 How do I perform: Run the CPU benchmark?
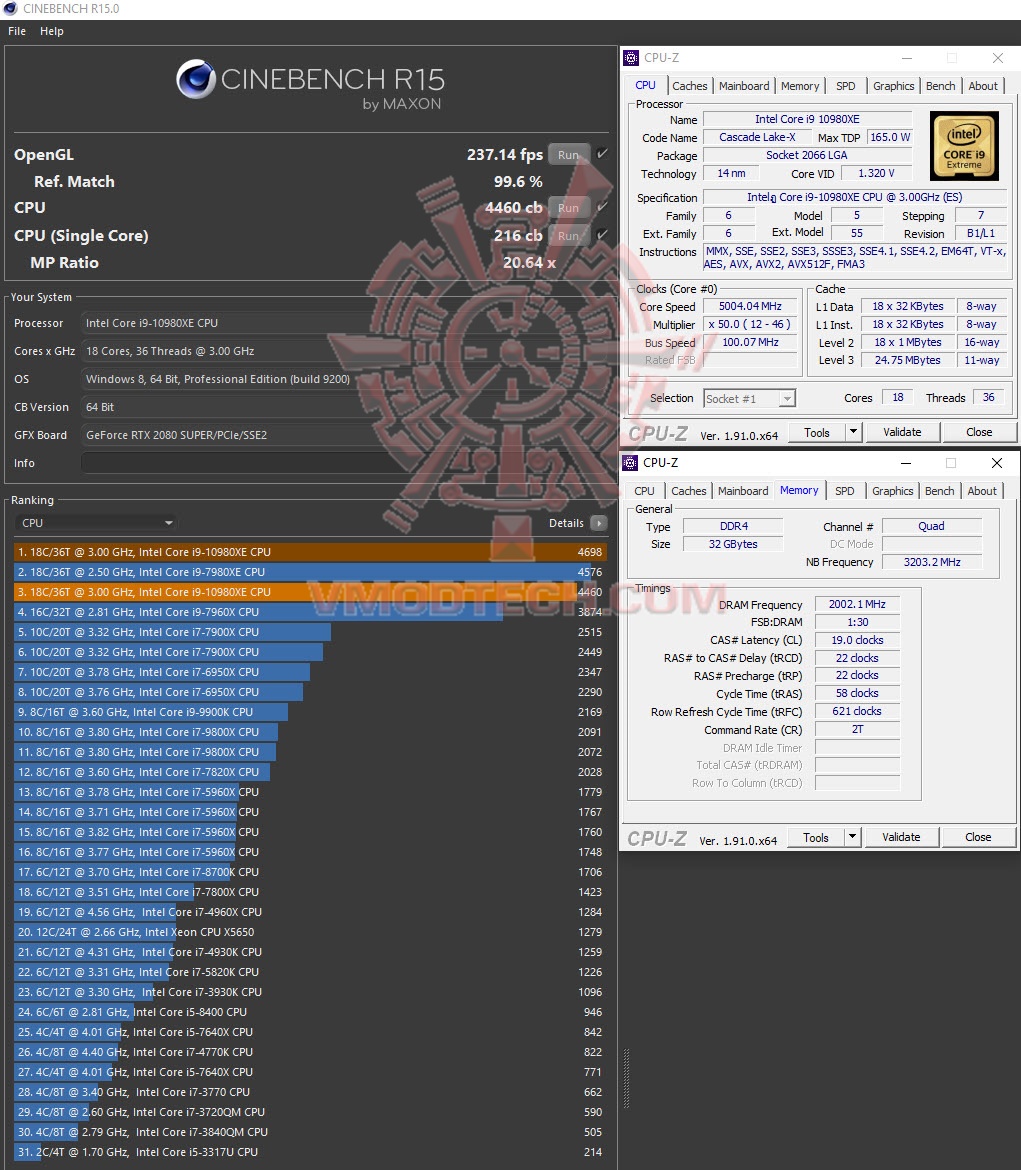pyautogui.click(x=569, y=207)
